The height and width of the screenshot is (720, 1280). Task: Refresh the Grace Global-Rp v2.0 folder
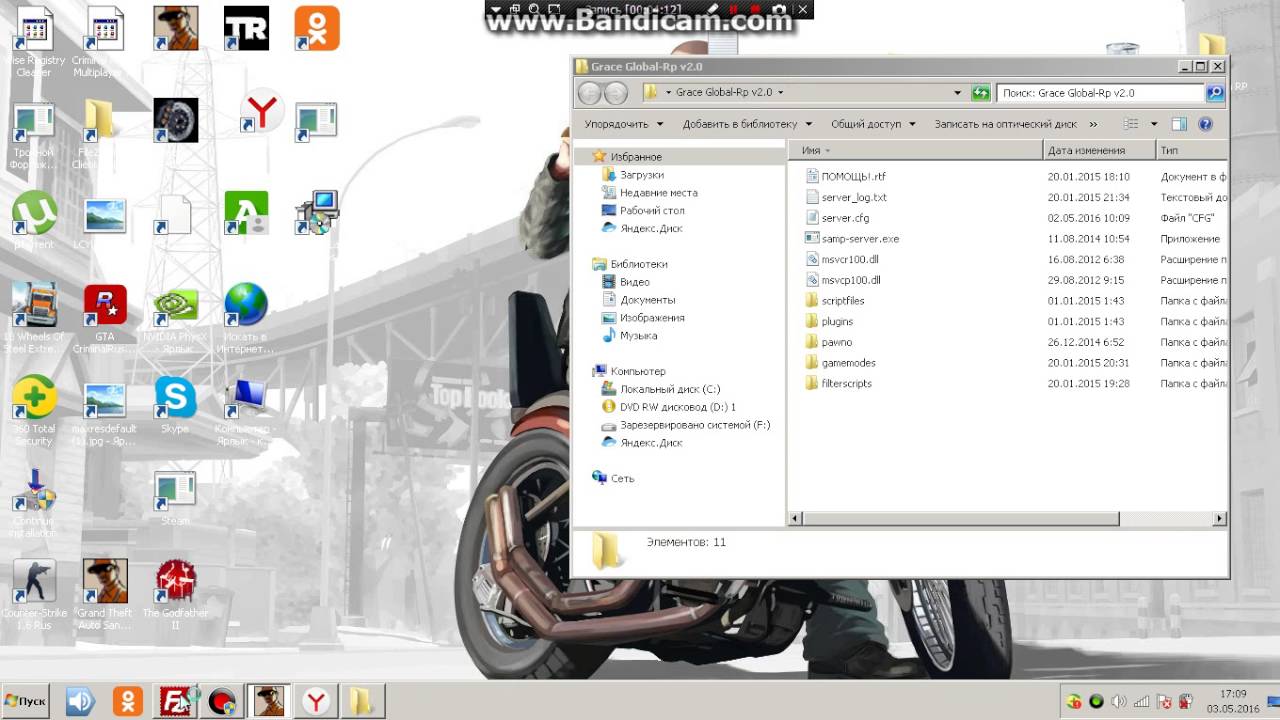pyautogui.click(x=981, y=93)
